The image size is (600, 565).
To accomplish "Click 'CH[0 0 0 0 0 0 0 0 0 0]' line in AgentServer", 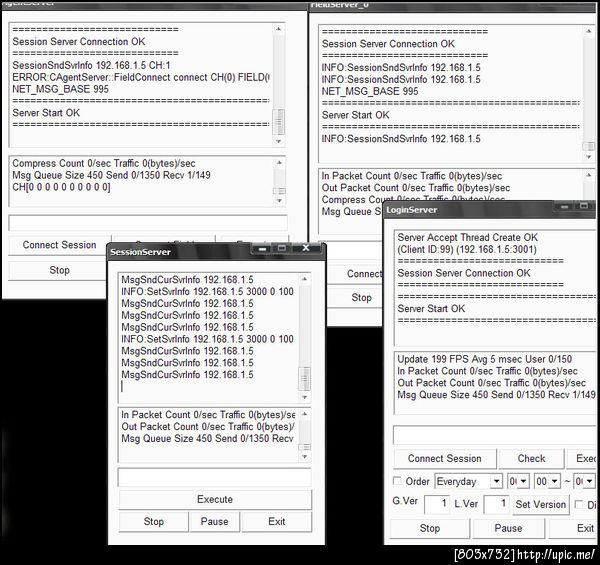I will tap(61, 187).
